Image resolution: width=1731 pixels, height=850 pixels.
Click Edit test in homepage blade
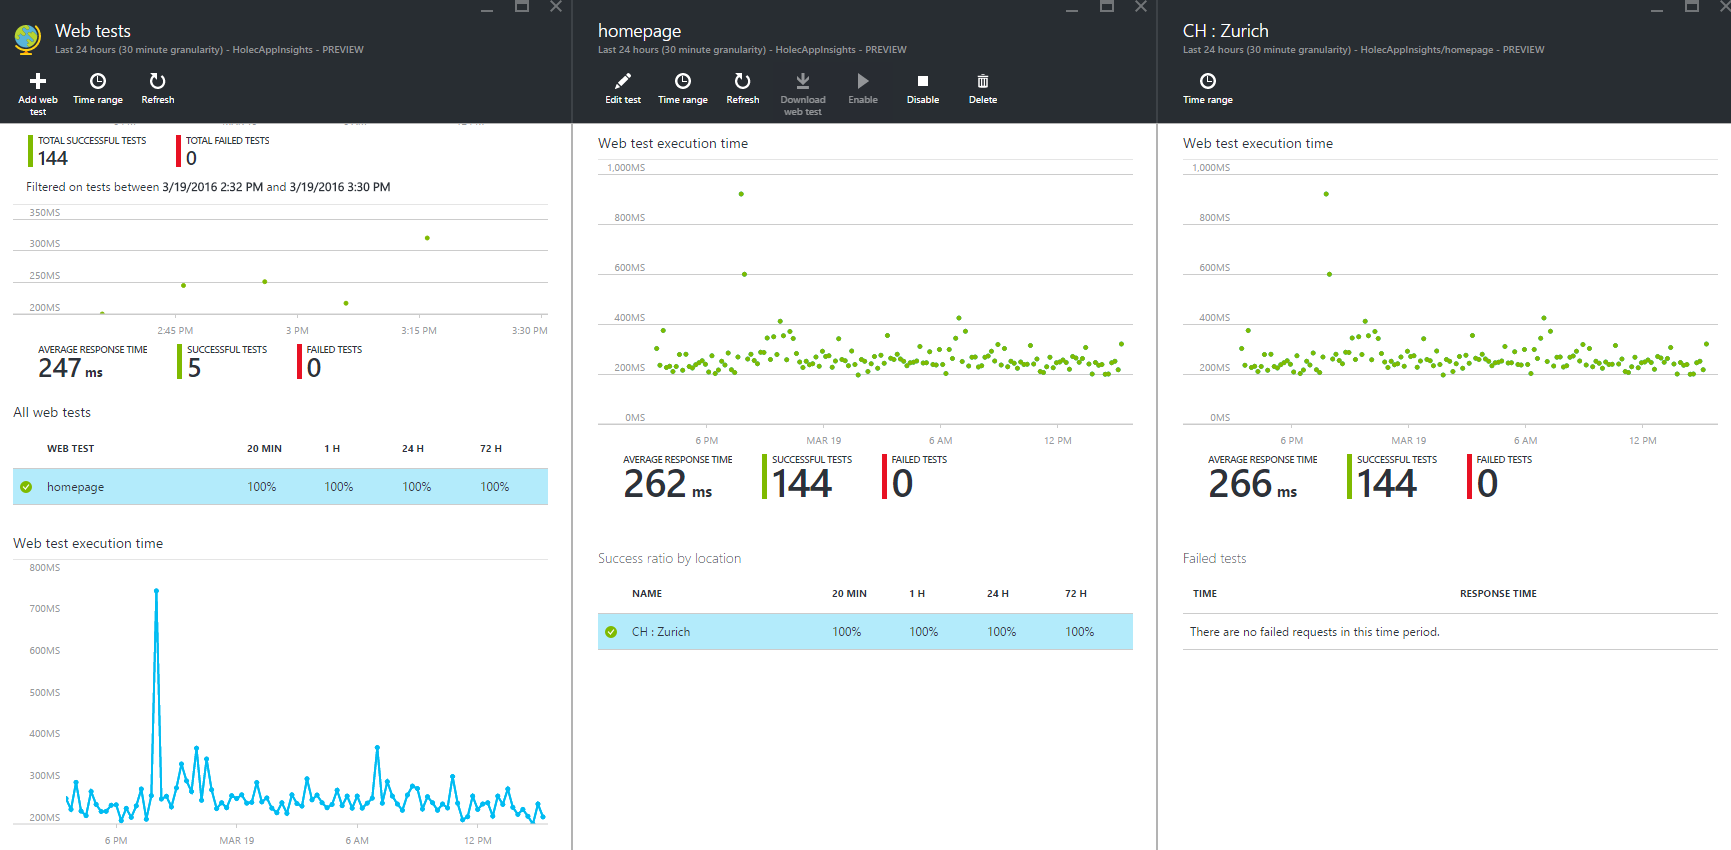tap(623, 89)
